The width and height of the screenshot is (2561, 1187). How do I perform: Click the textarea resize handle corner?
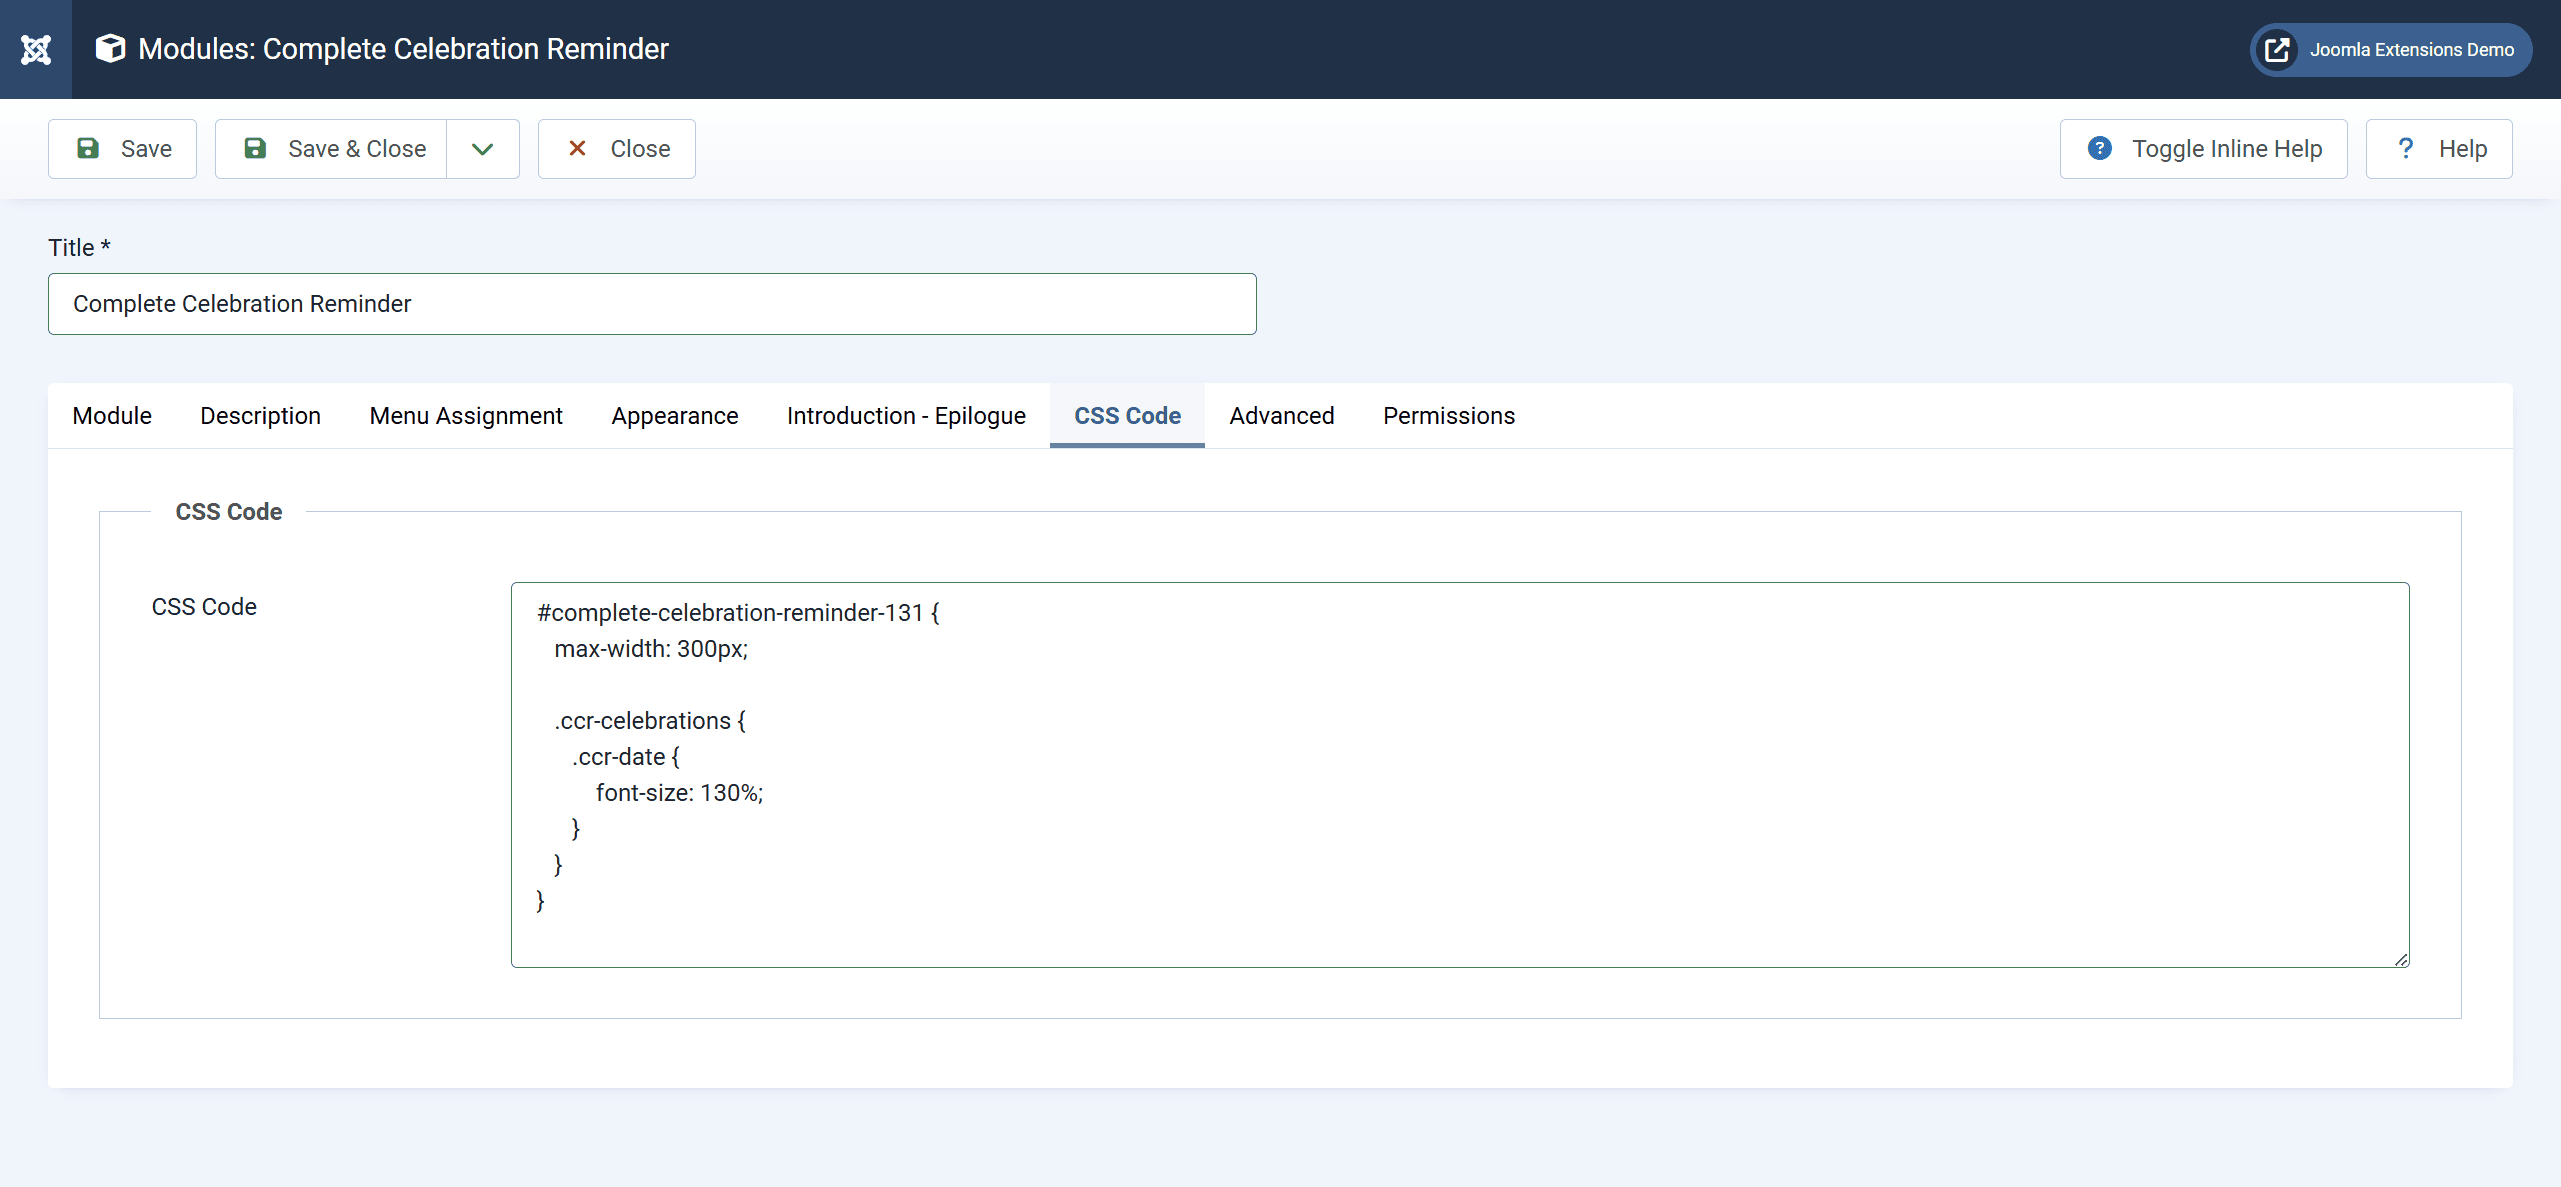[2401, 959]
